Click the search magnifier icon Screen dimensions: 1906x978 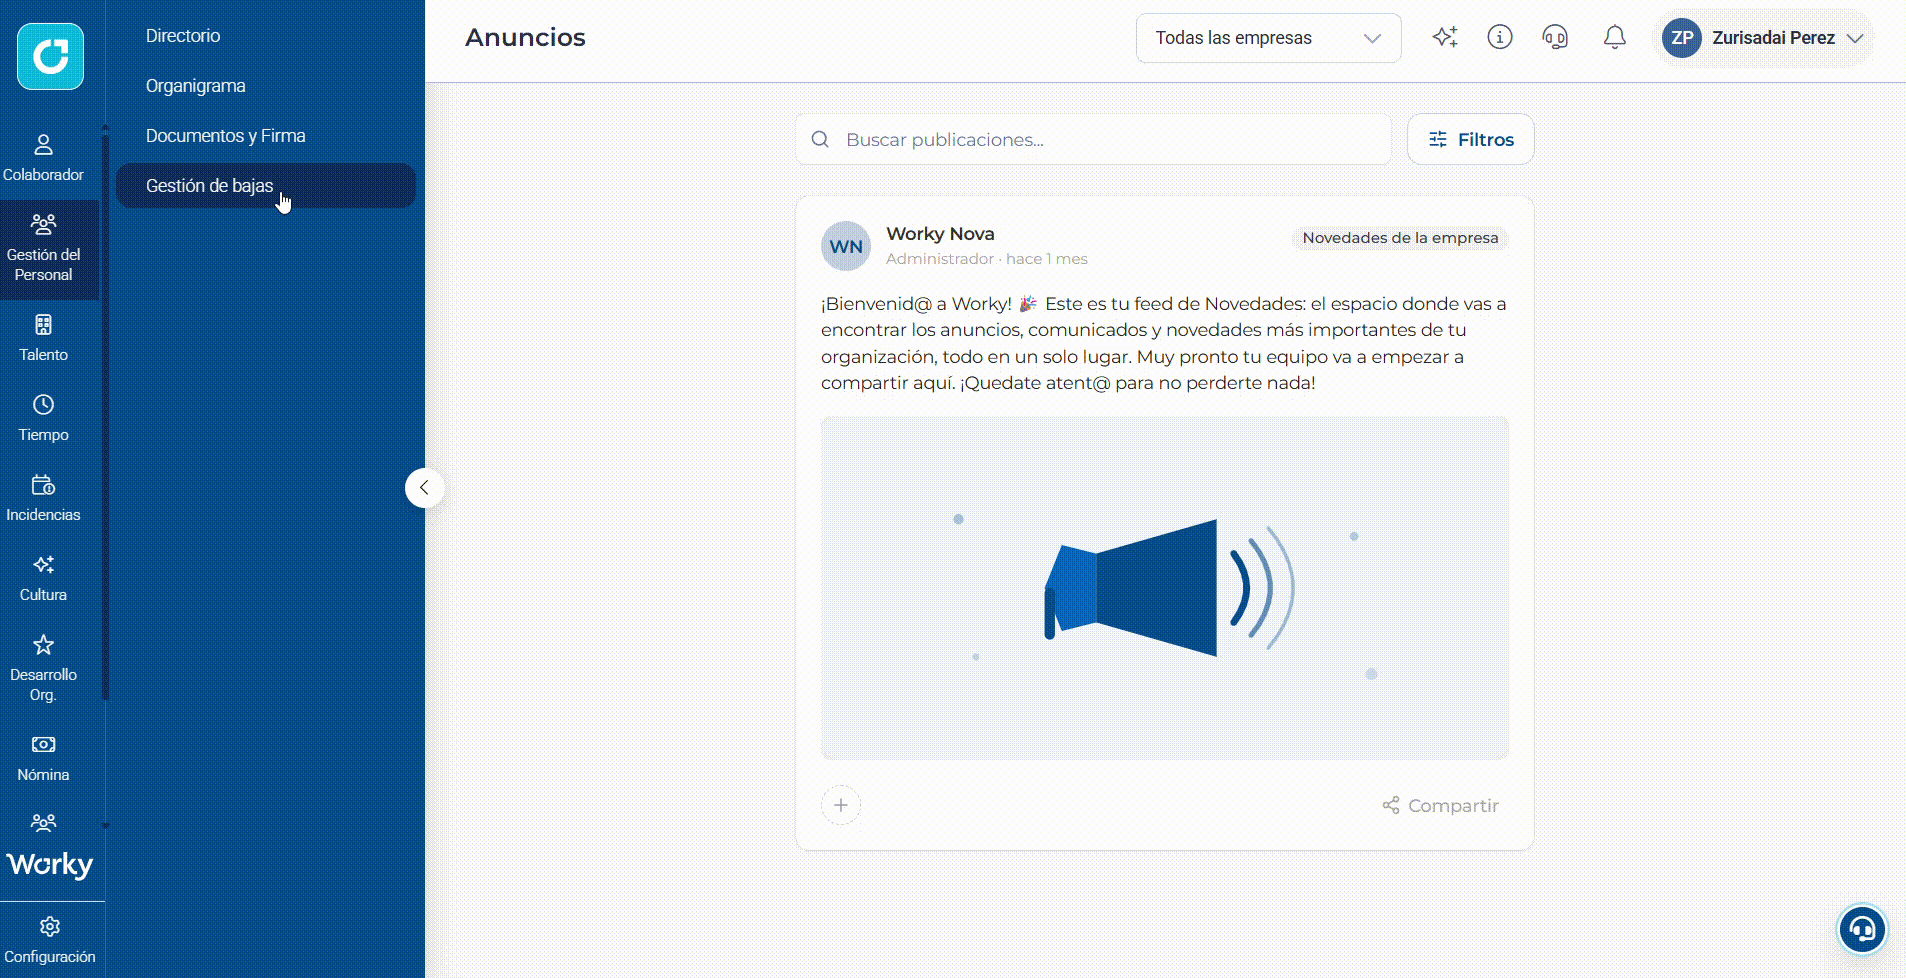click(x=820, y=139)
